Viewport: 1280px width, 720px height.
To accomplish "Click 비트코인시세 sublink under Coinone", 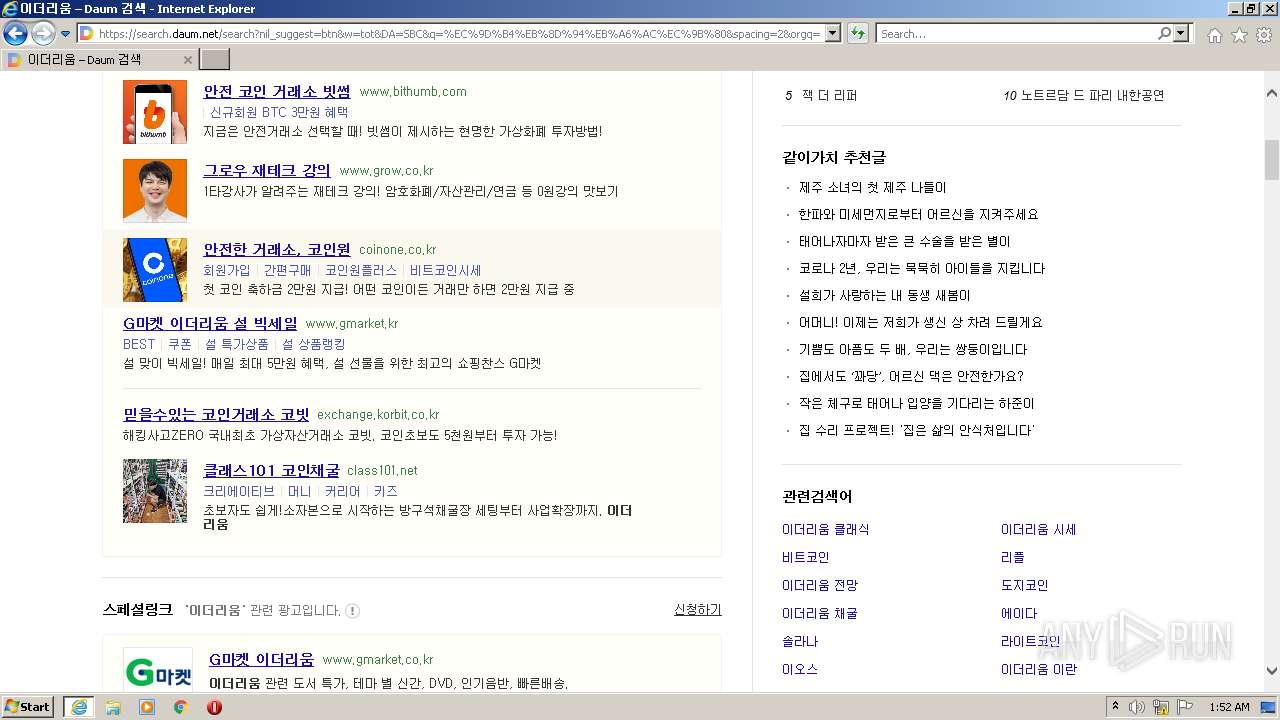I will click(446, 270).
